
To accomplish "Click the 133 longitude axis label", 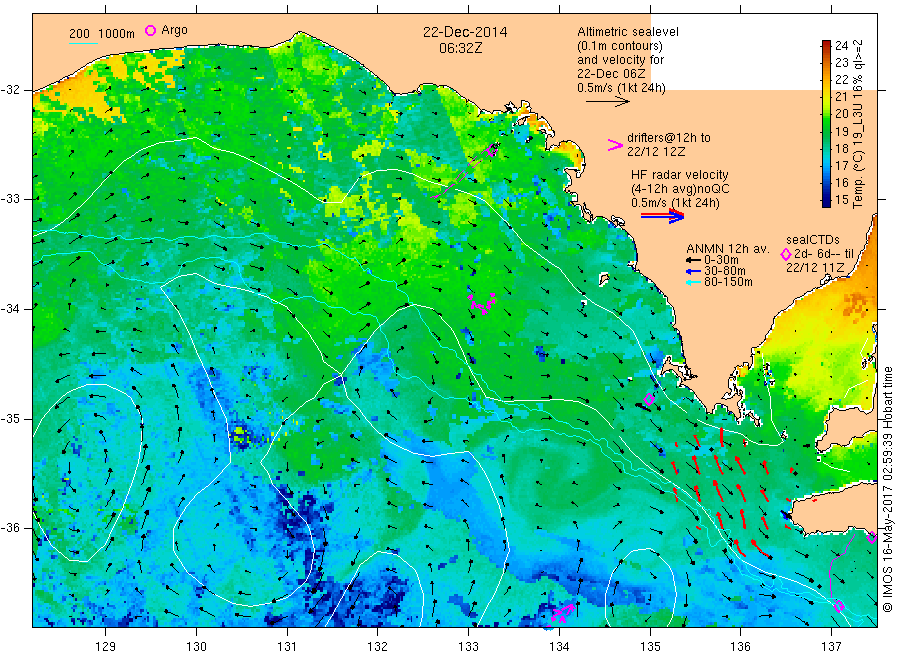I will click(468, 647).
